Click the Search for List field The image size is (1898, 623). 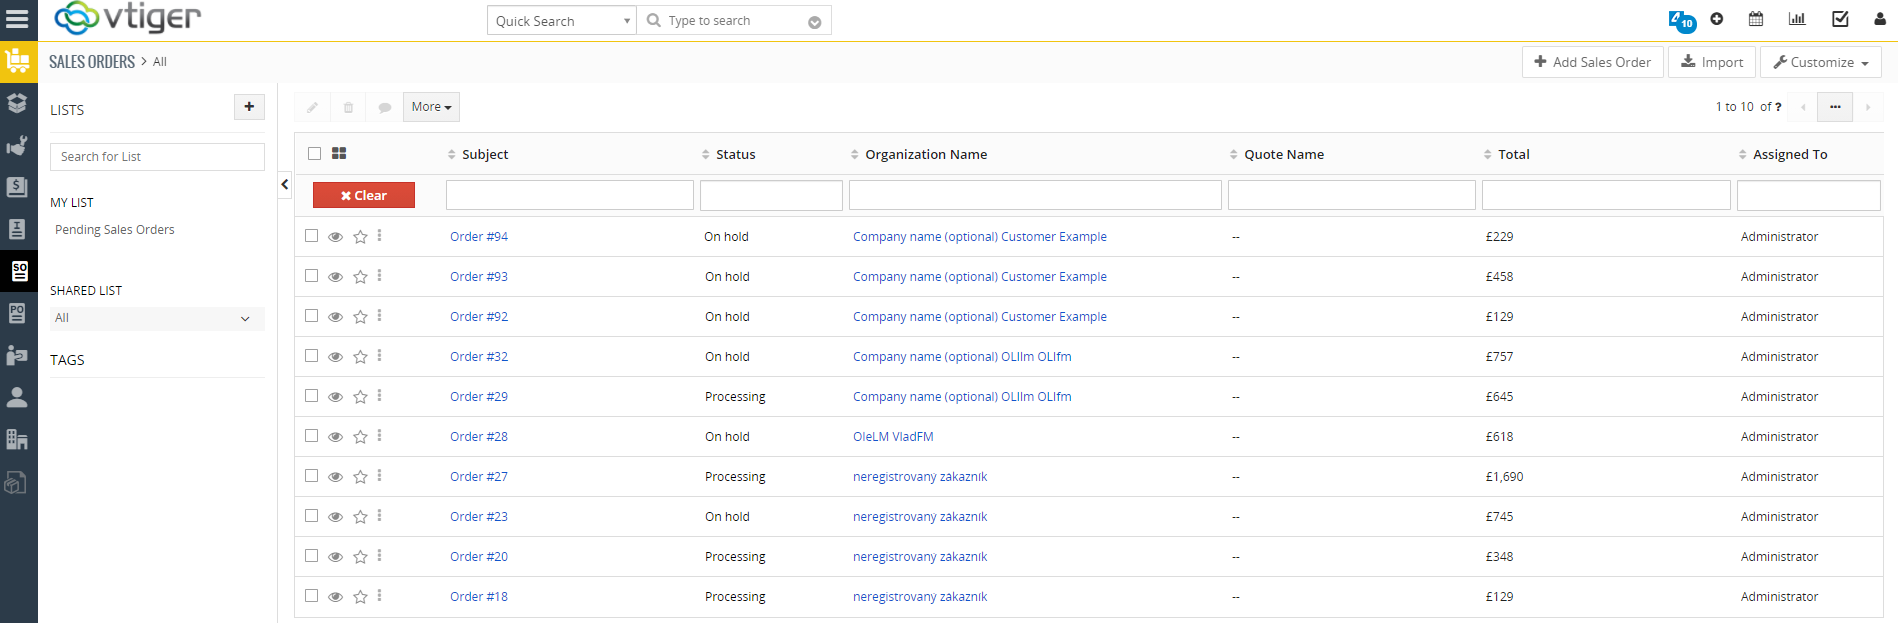[157, 157]
